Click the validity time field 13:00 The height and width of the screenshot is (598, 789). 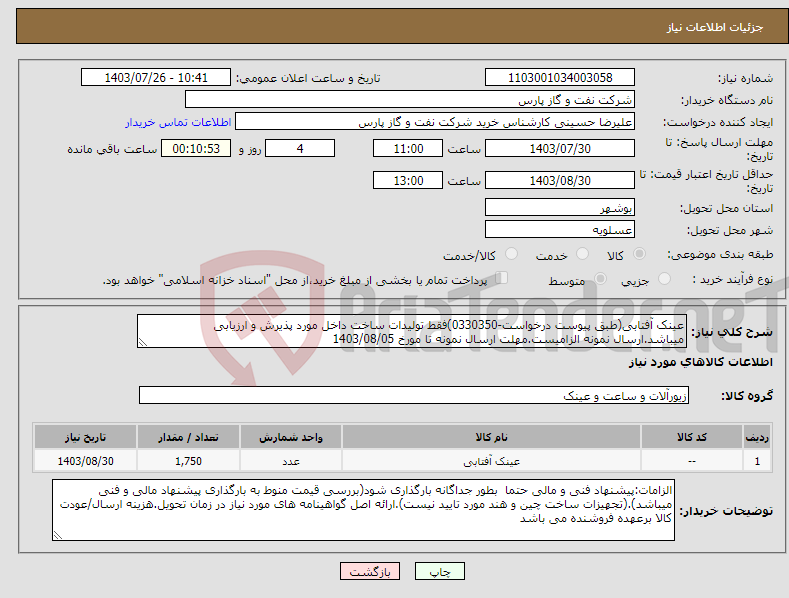click(408, 180)
